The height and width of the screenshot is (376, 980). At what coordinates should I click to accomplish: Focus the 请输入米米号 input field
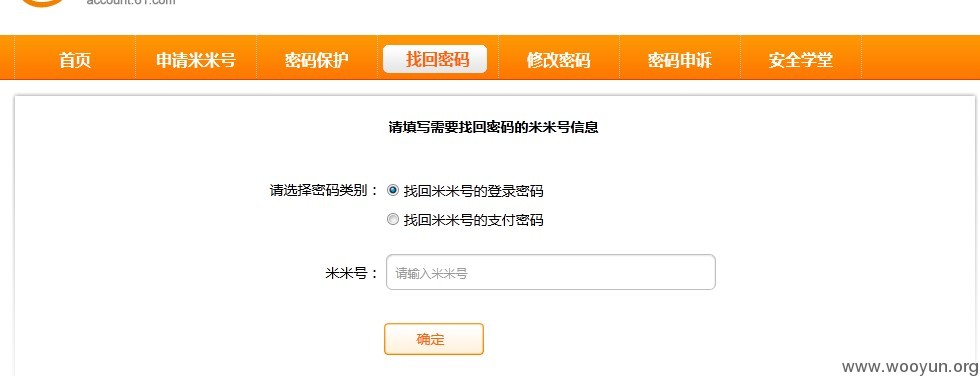click(x=551, y=272)
